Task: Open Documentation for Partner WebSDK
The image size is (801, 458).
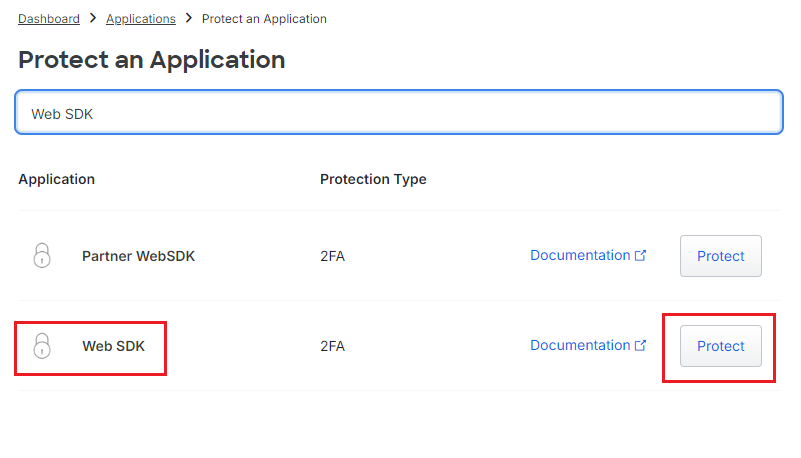Action: 580,255
